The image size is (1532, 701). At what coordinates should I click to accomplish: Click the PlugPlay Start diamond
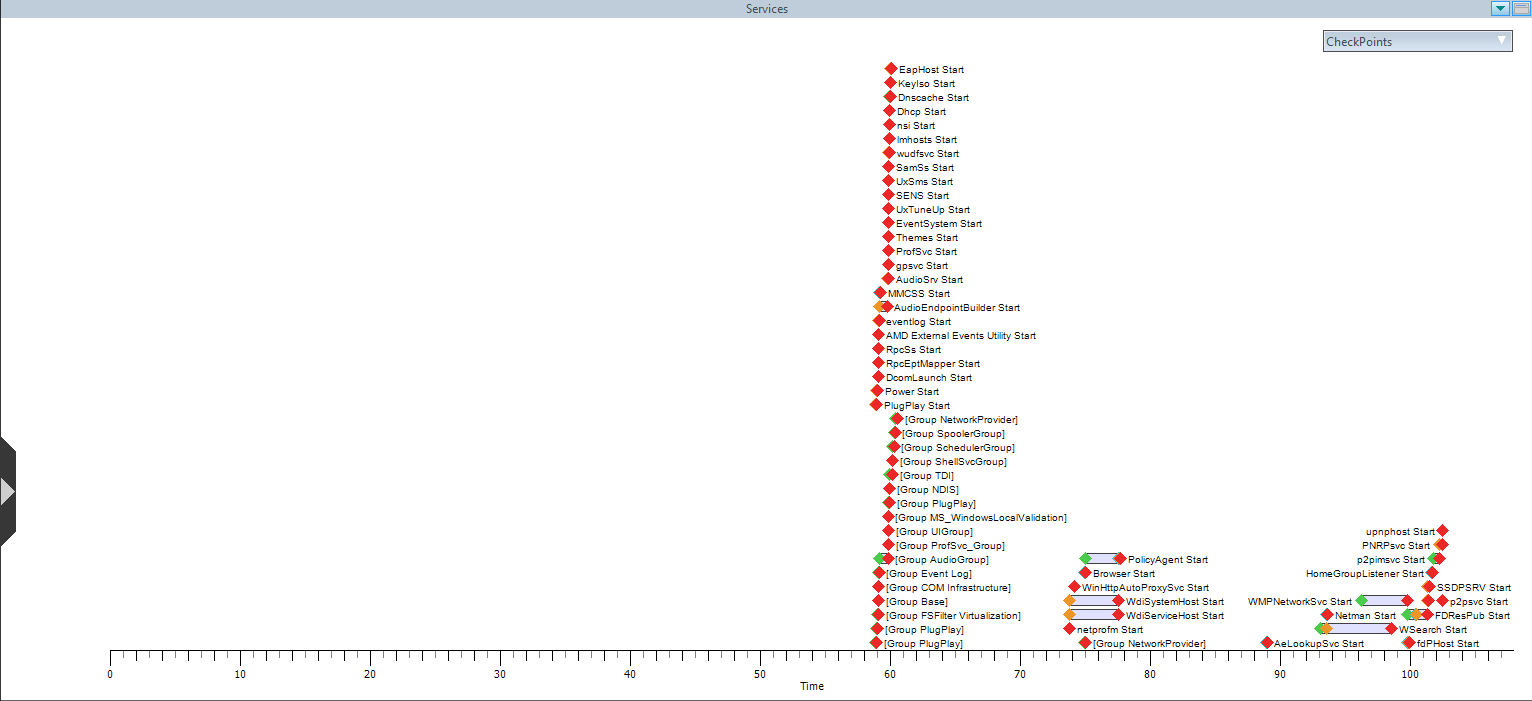coord(876,405)
